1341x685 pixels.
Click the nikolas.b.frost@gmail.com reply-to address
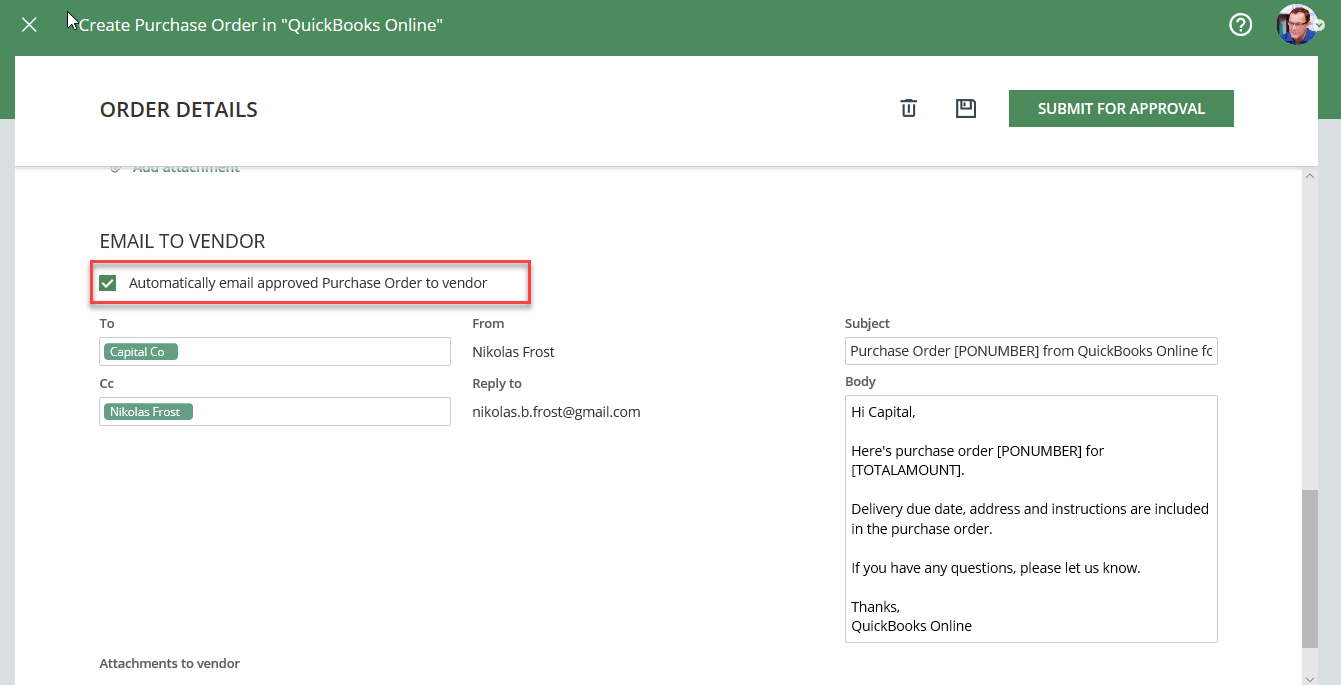pos(556,411)
